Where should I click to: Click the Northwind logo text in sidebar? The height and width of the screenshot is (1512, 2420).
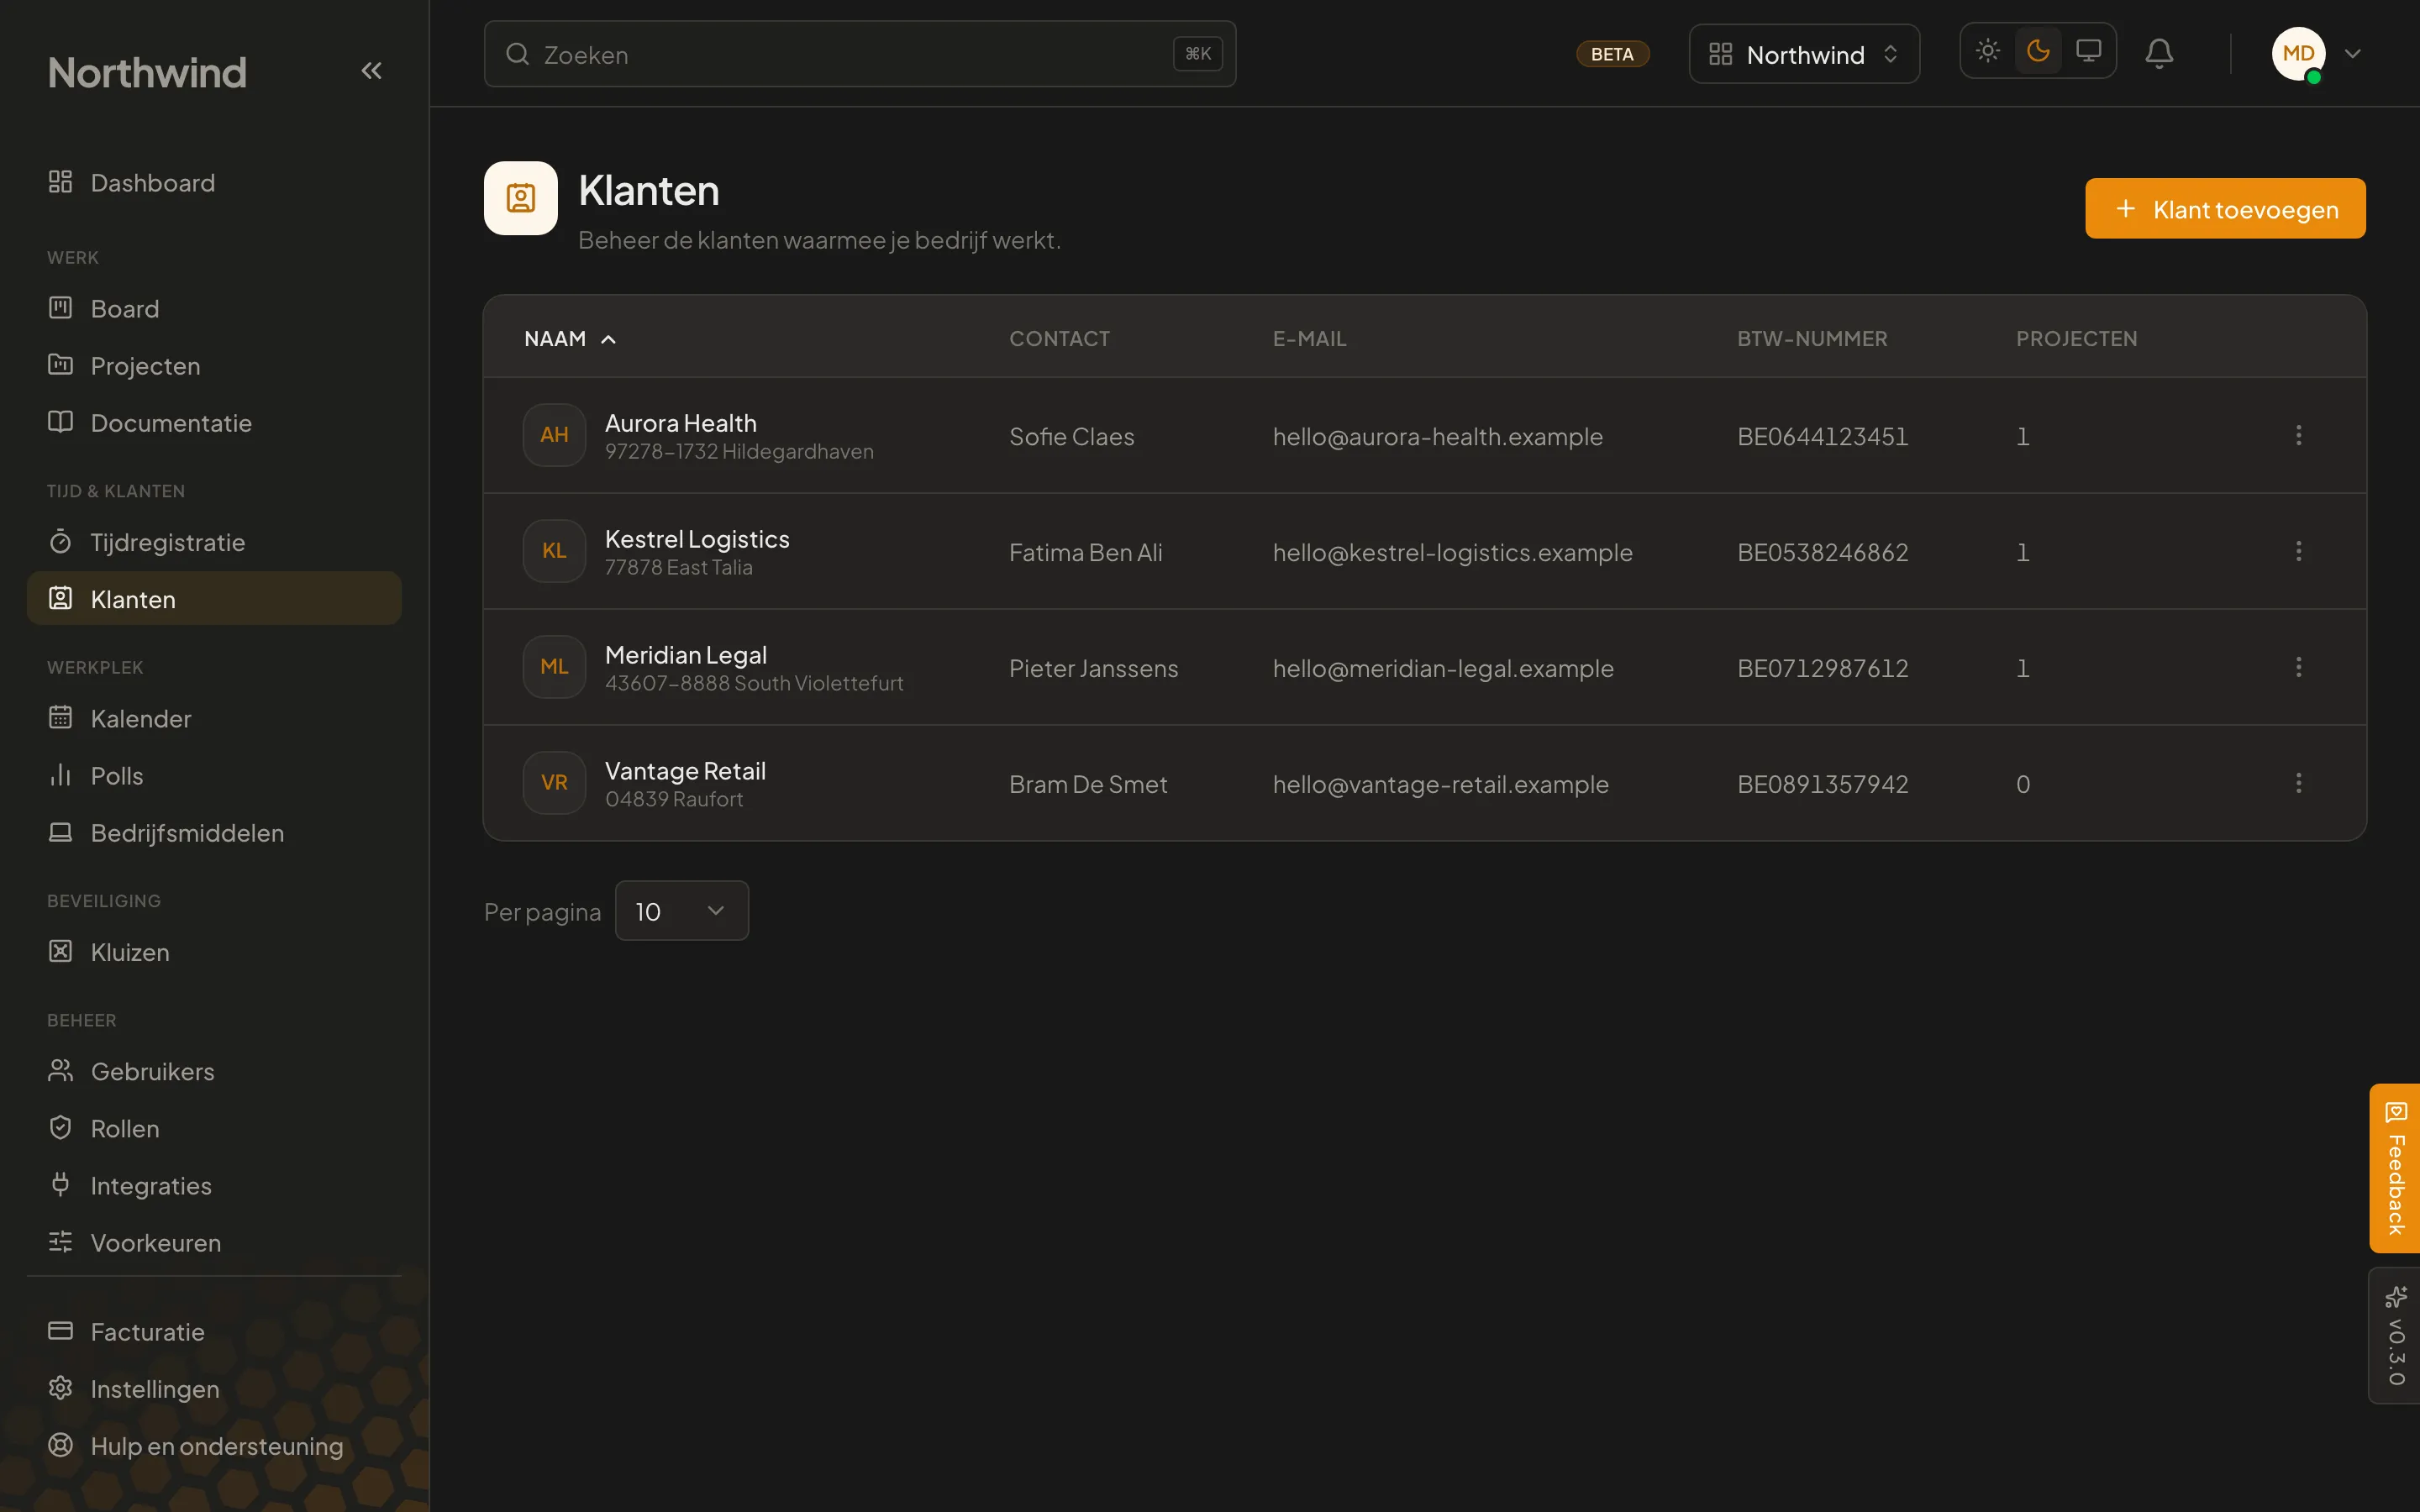point(147,72)
